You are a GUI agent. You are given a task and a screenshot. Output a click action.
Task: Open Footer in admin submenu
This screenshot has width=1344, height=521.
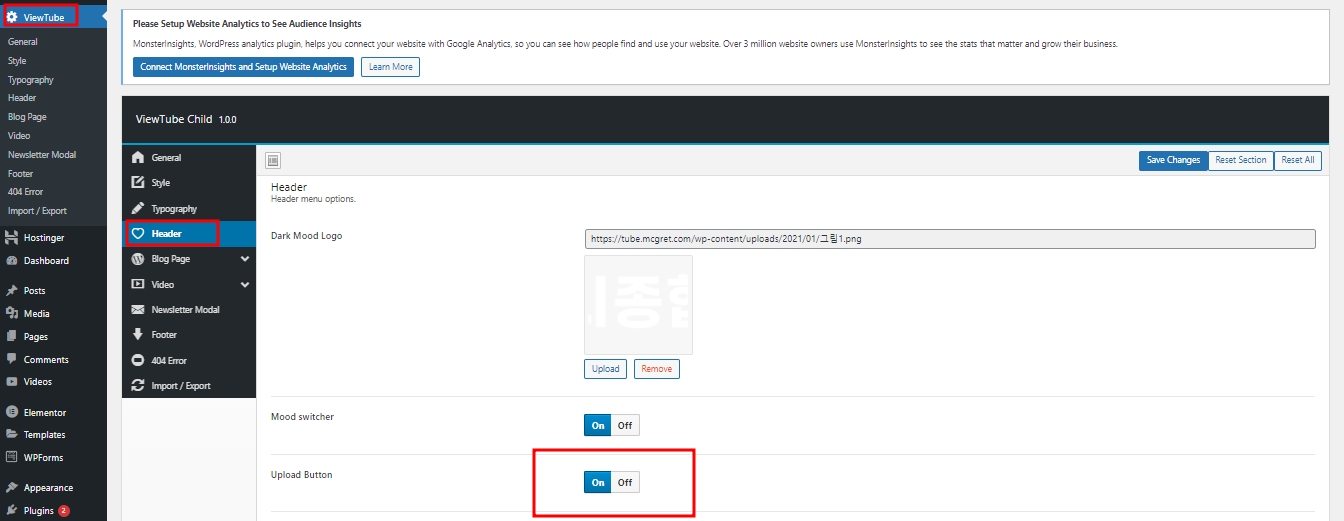pos(20,173)
